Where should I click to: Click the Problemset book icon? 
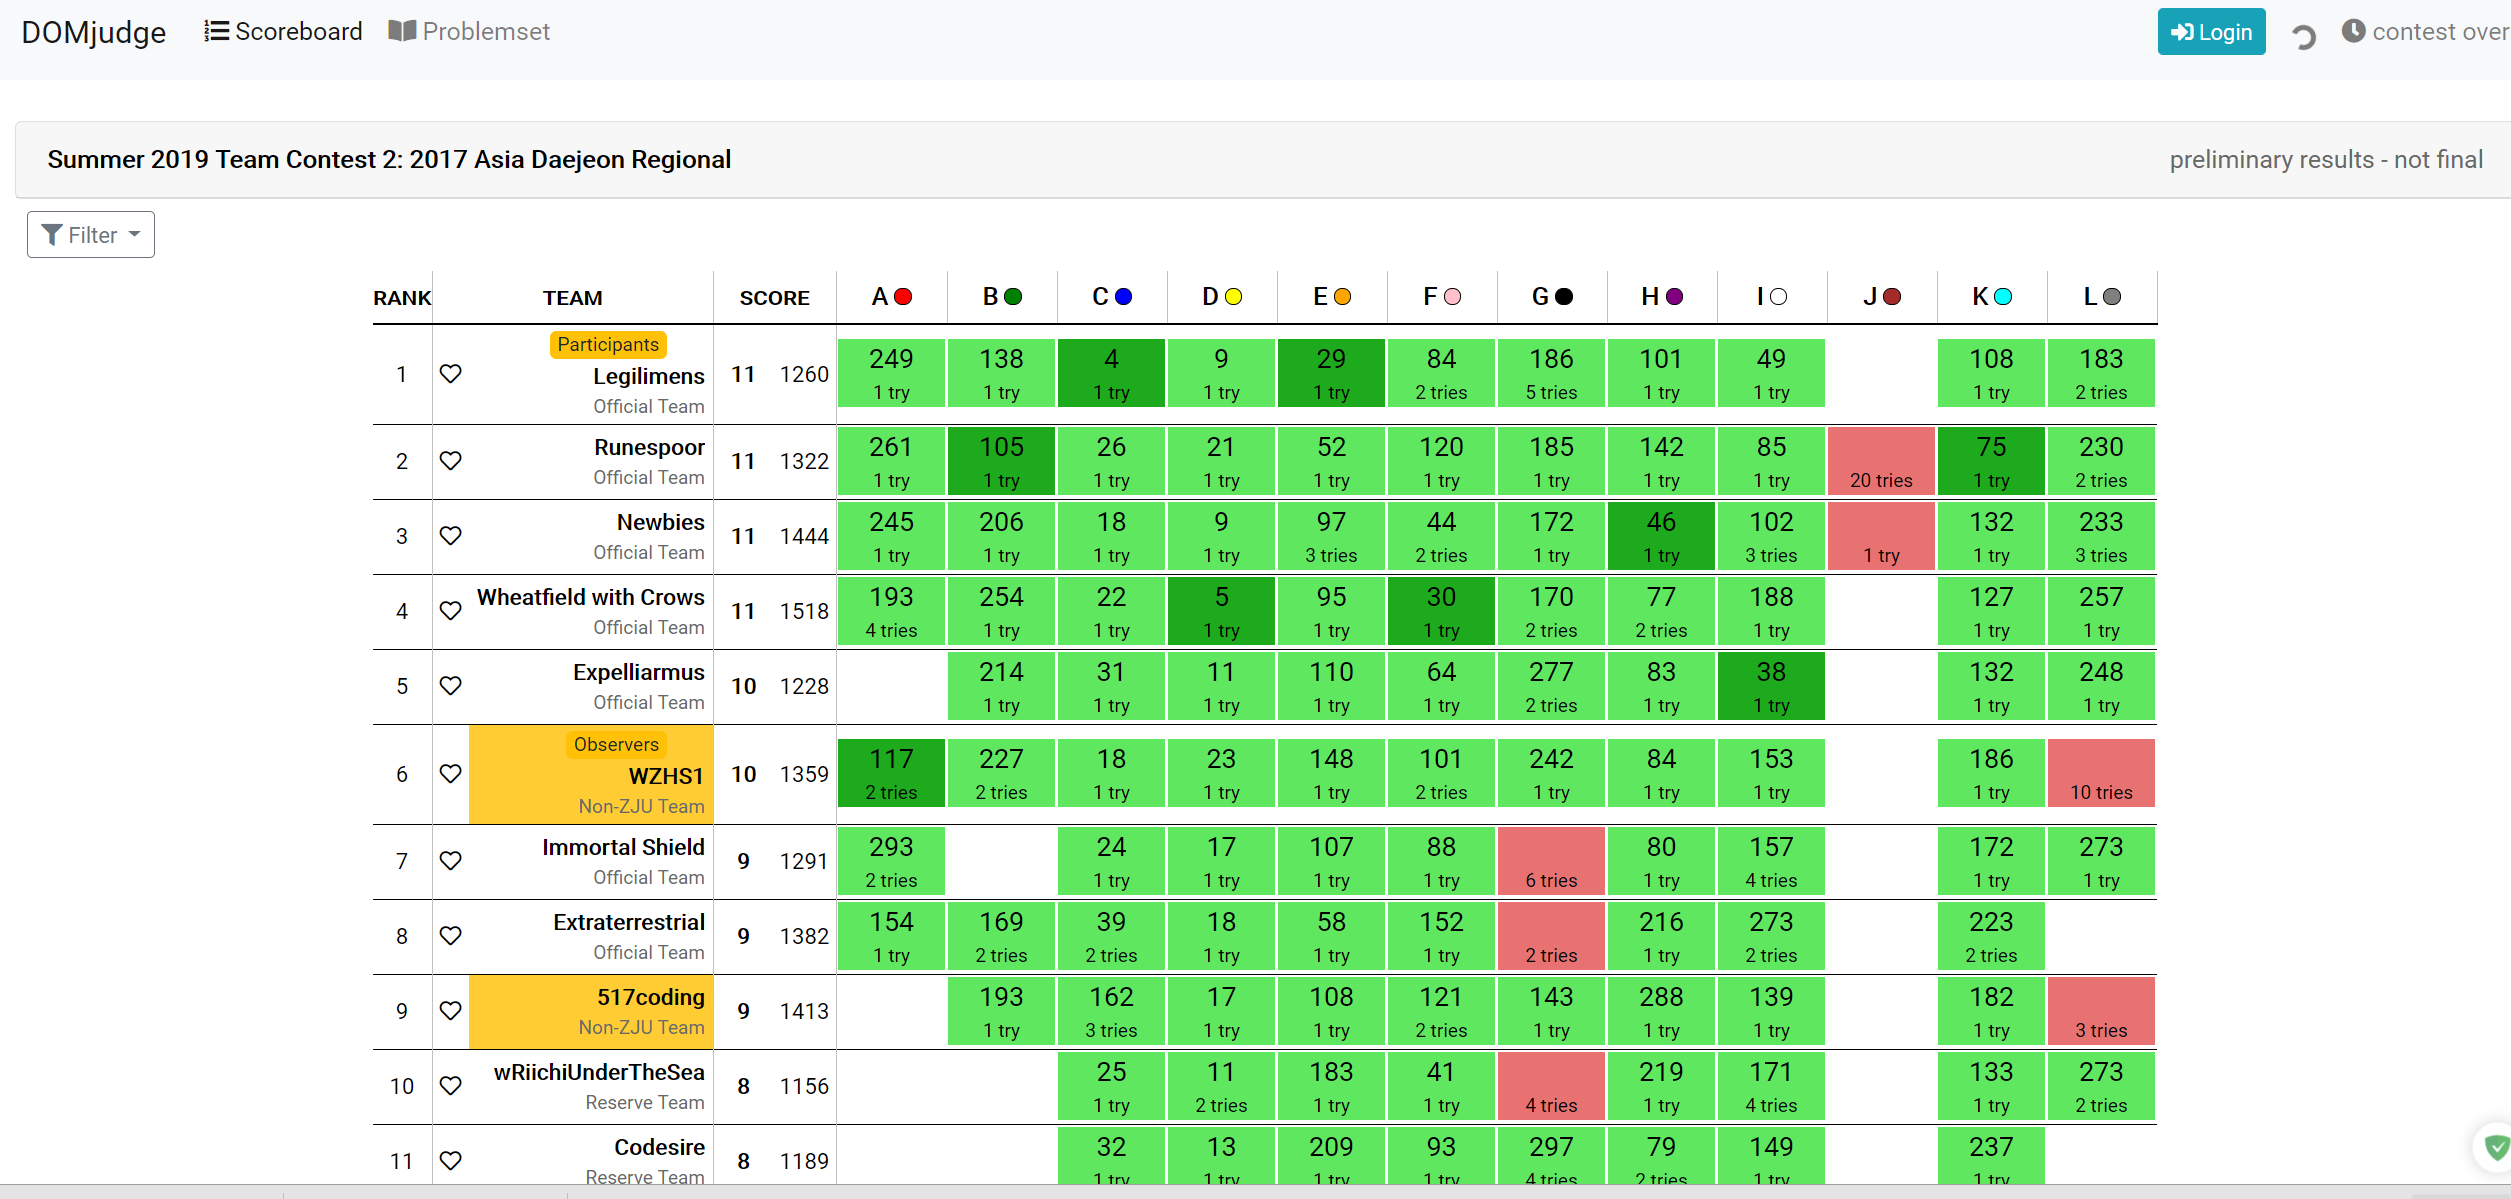click(402, 32)
